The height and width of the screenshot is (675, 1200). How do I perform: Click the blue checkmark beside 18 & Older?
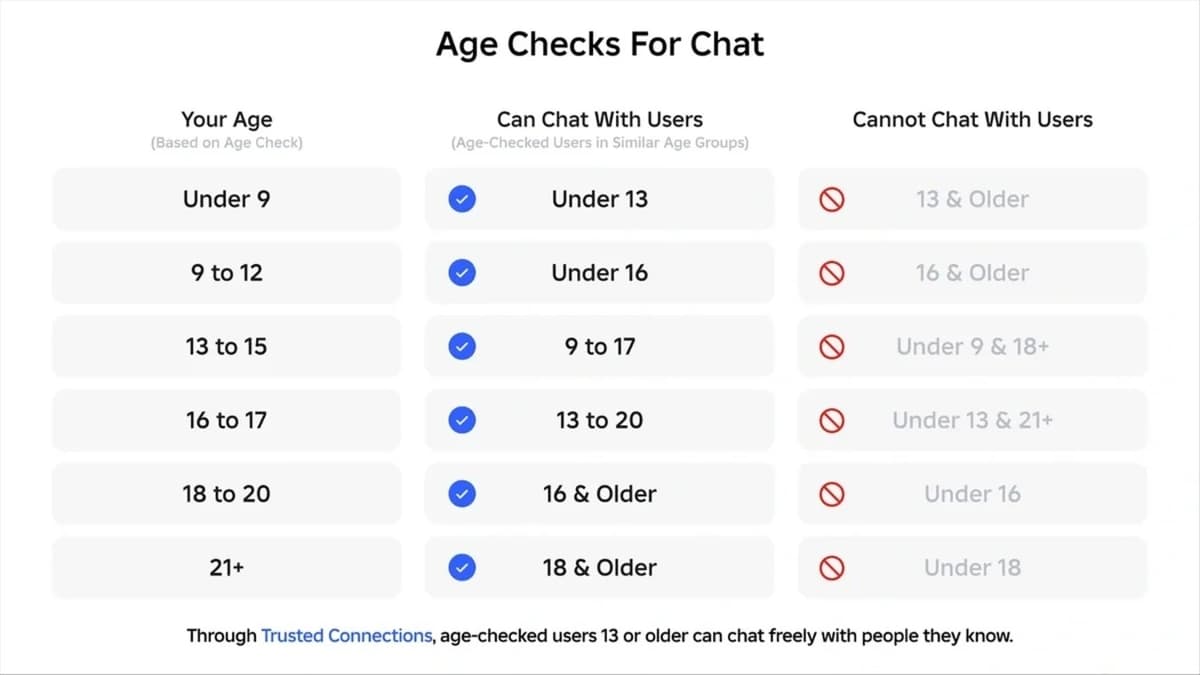(x=462, y=568)
